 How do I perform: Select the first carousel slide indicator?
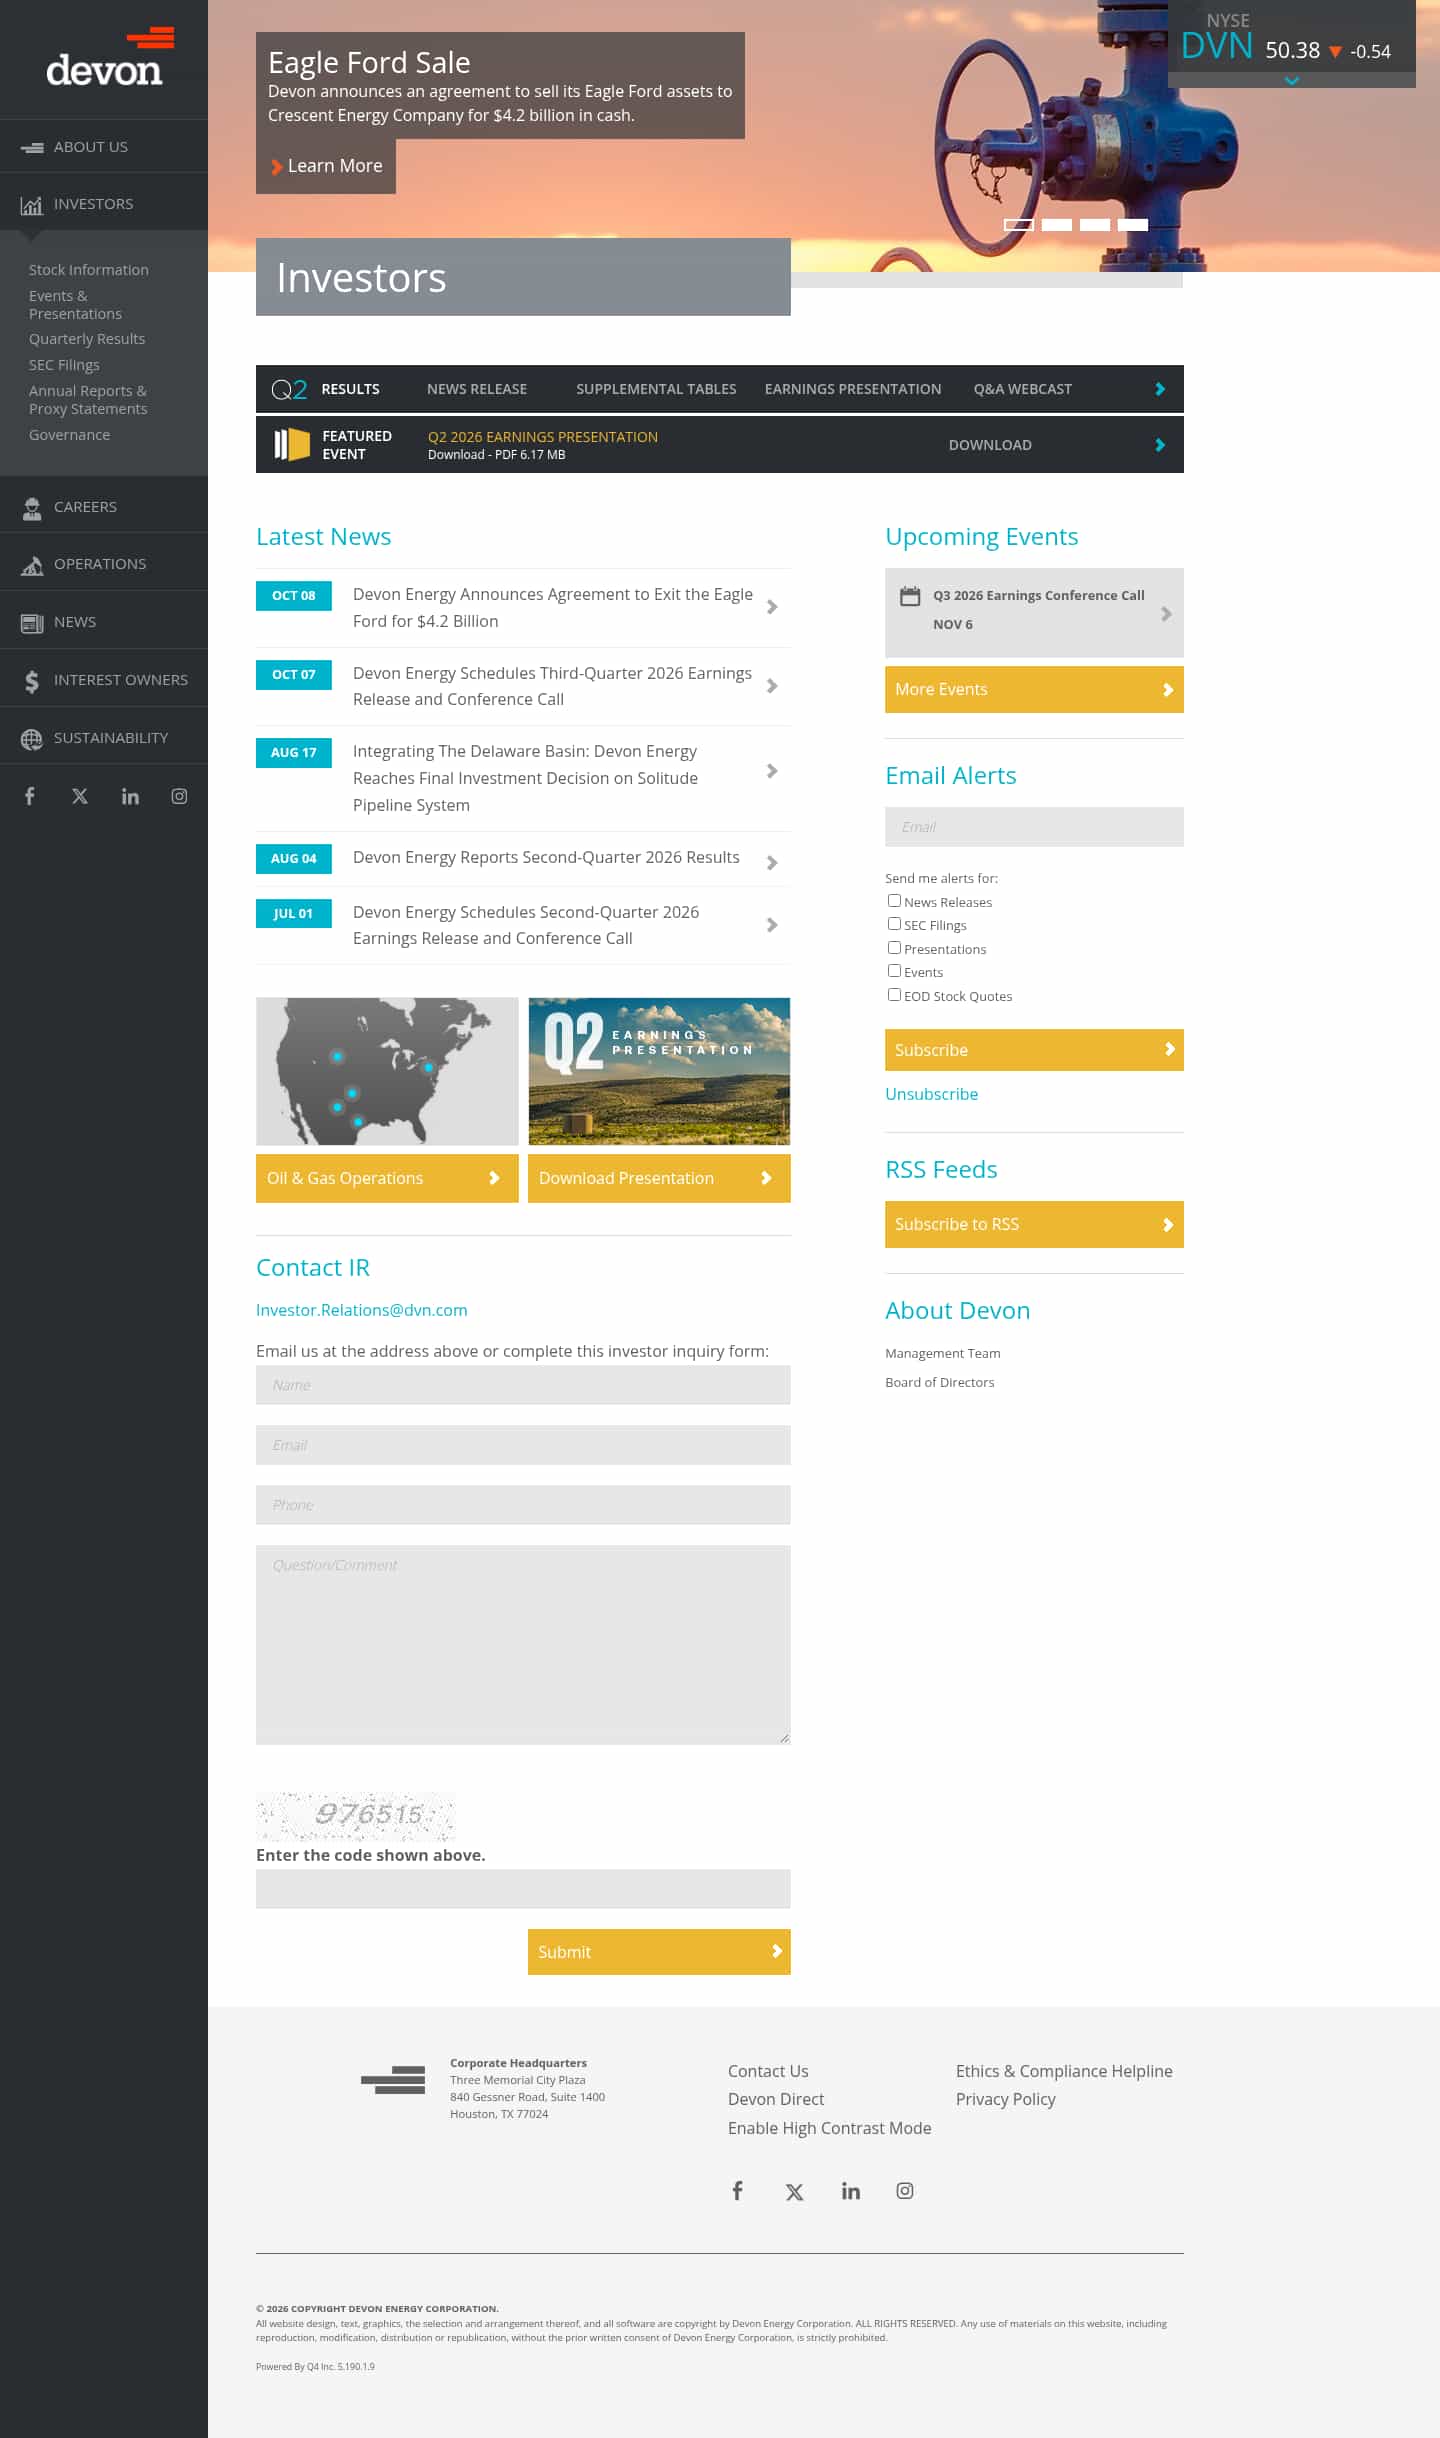coord(1018,225)
